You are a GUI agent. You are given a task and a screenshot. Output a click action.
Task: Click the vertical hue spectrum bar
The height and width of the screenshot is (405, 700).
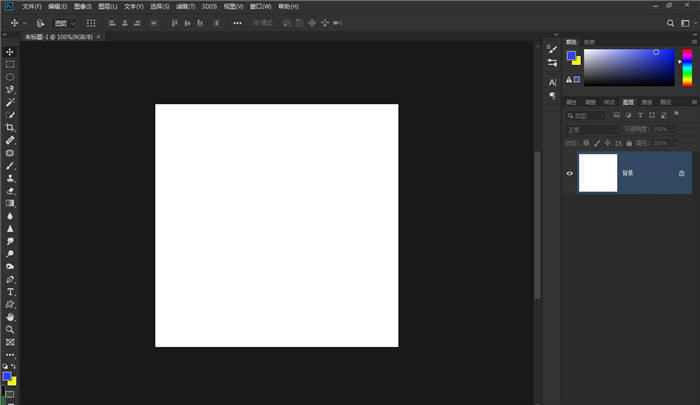tap(687, 67)
